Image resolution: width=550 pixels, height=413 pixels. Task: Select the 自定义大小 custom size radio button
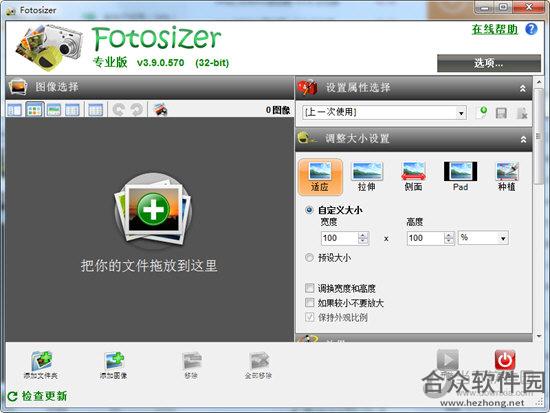click(309, 210)
